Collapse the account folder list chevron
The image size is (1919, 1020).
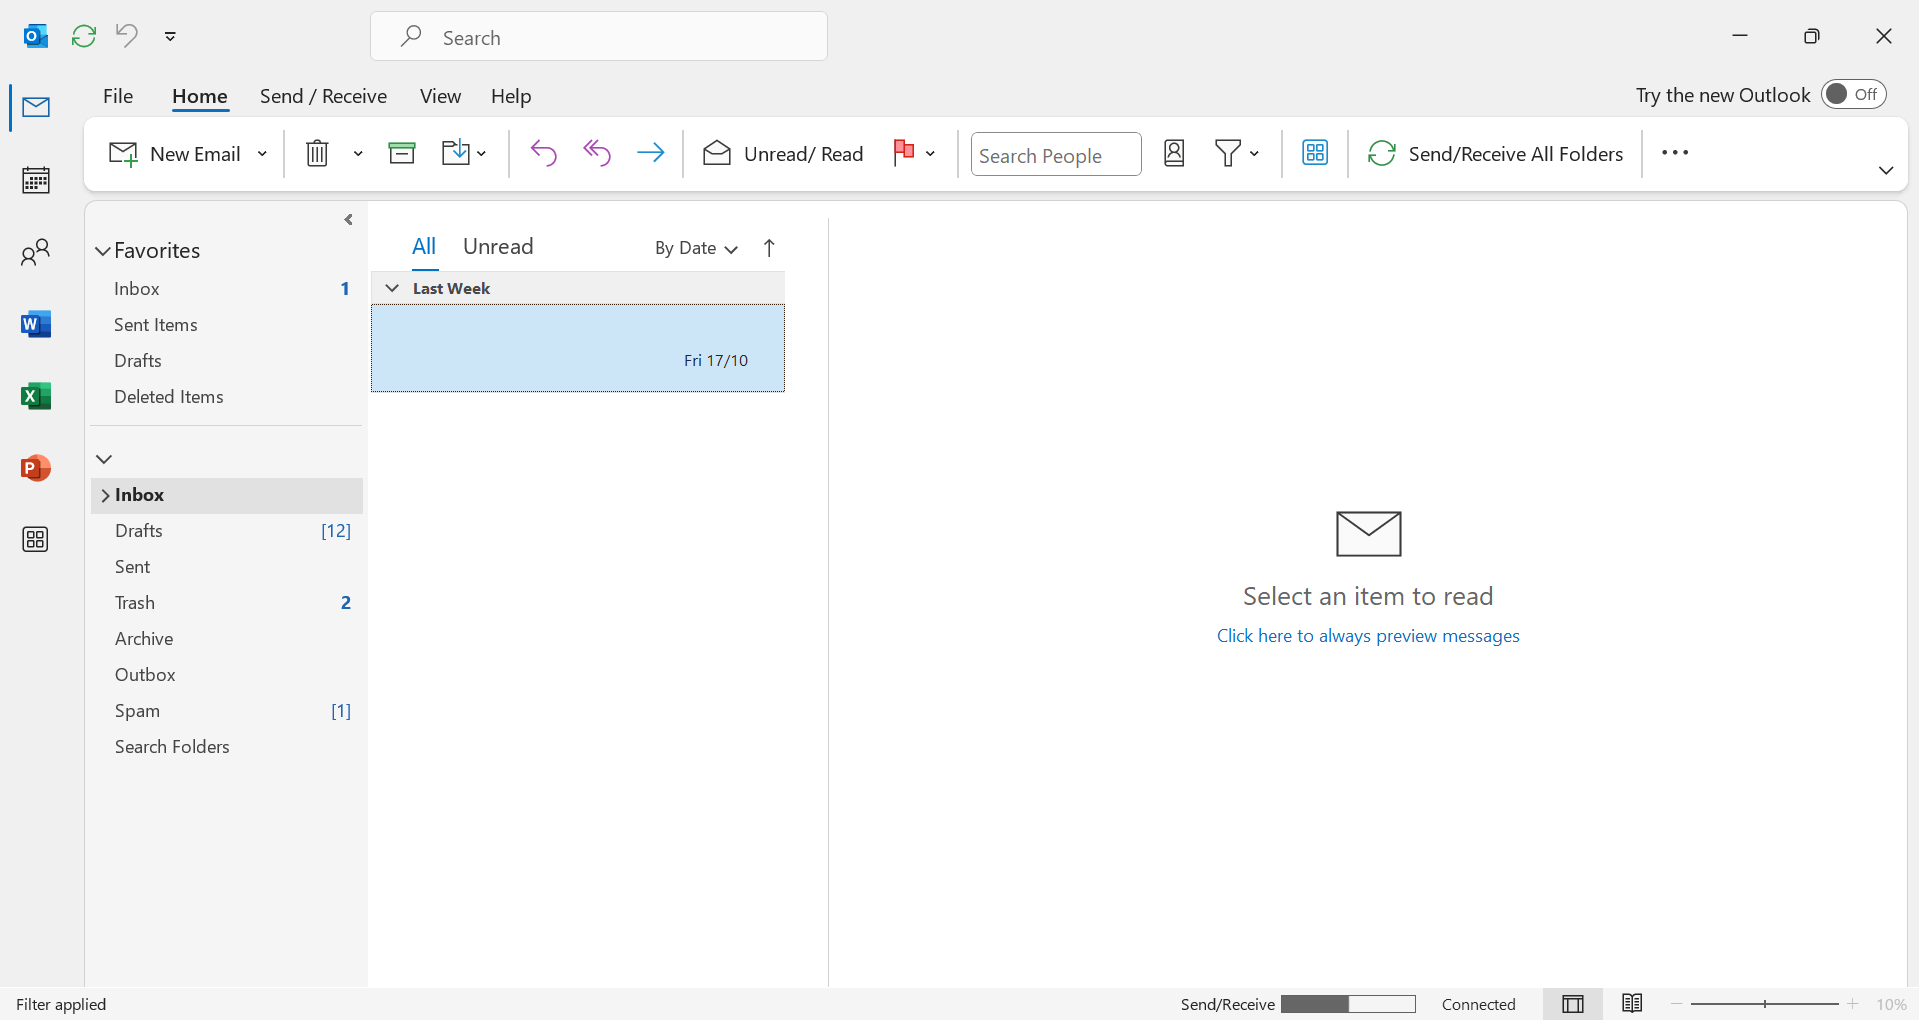click(104, 459)
